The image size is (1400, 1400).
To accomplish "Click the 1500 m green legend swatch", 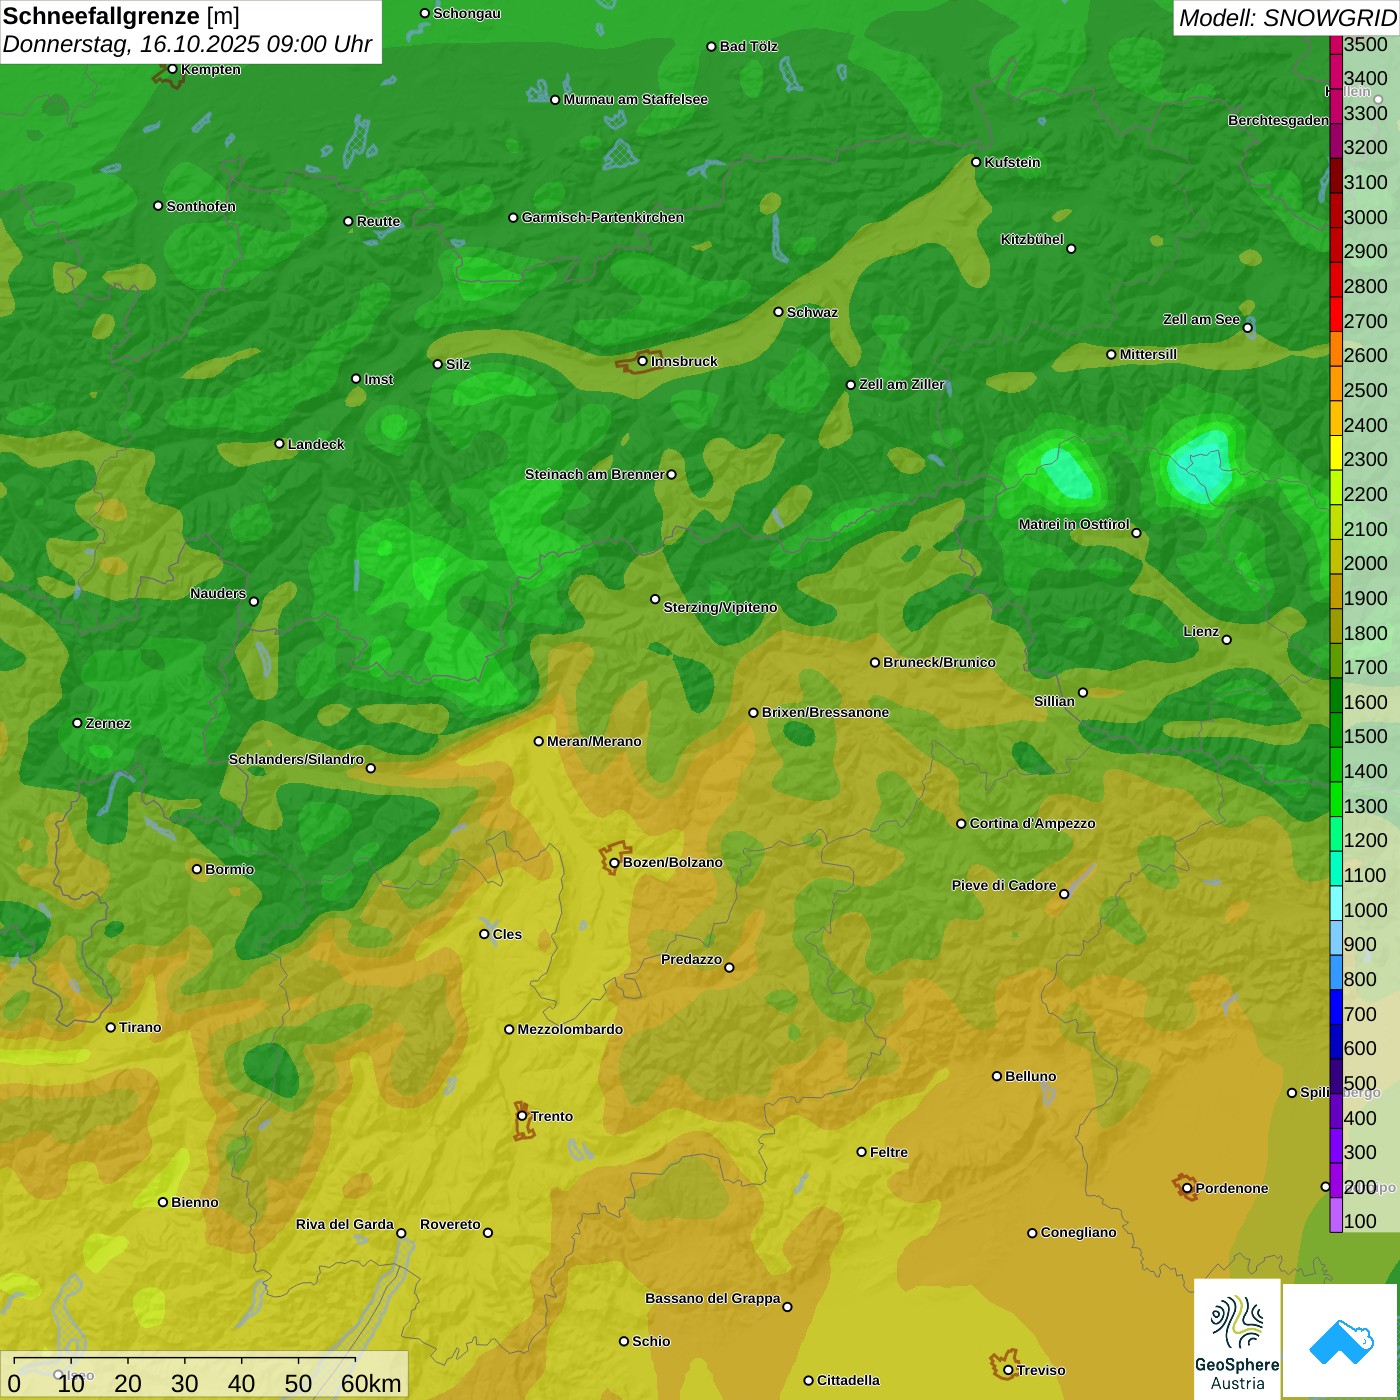I will (1336, 730).
